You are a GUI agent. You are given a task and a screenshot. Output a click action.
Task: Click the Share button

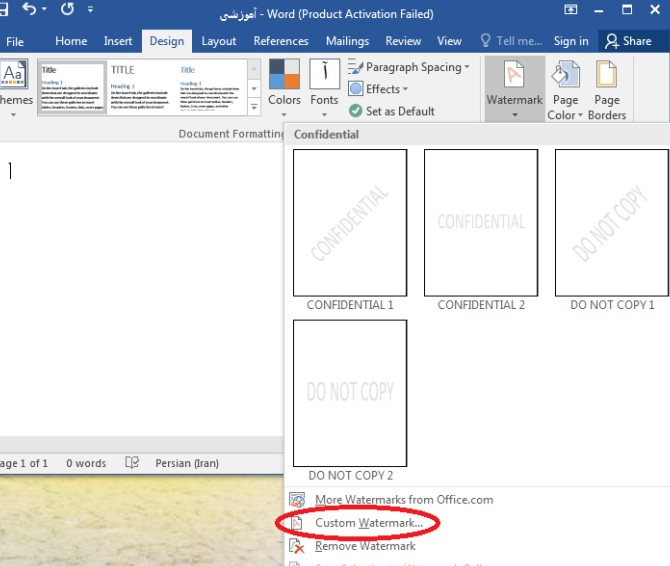pyautogui.click(x=628, y=41)
